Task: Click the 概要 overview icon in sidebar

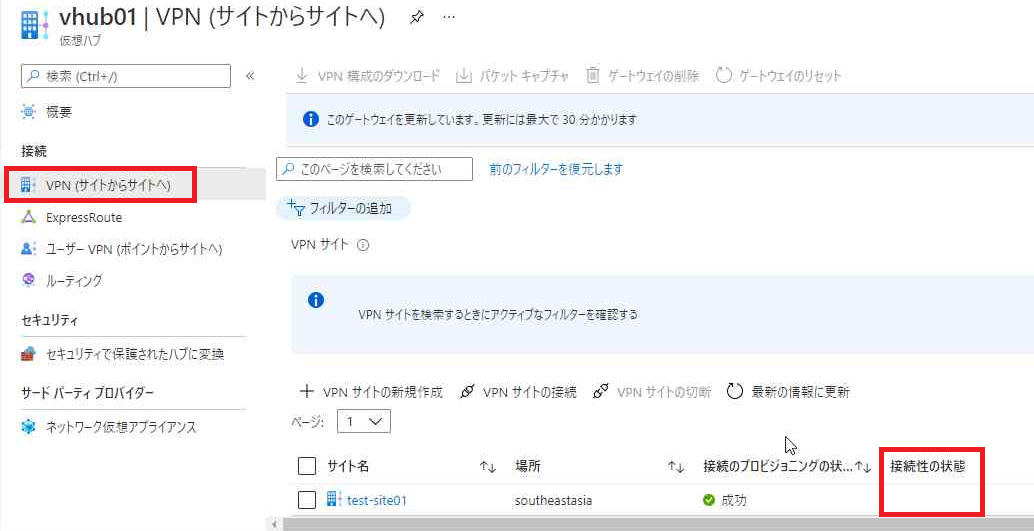Action: (x=28, y=112)
